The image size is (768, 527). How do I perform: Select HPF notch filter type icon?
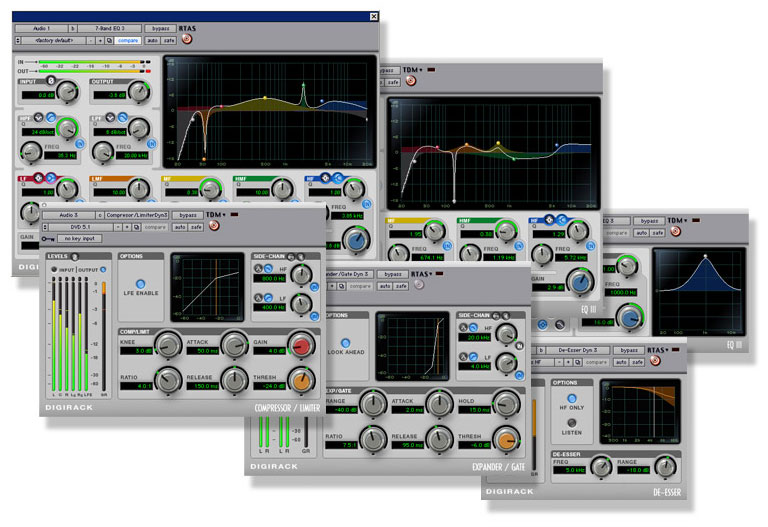click(x=38, y=117)
